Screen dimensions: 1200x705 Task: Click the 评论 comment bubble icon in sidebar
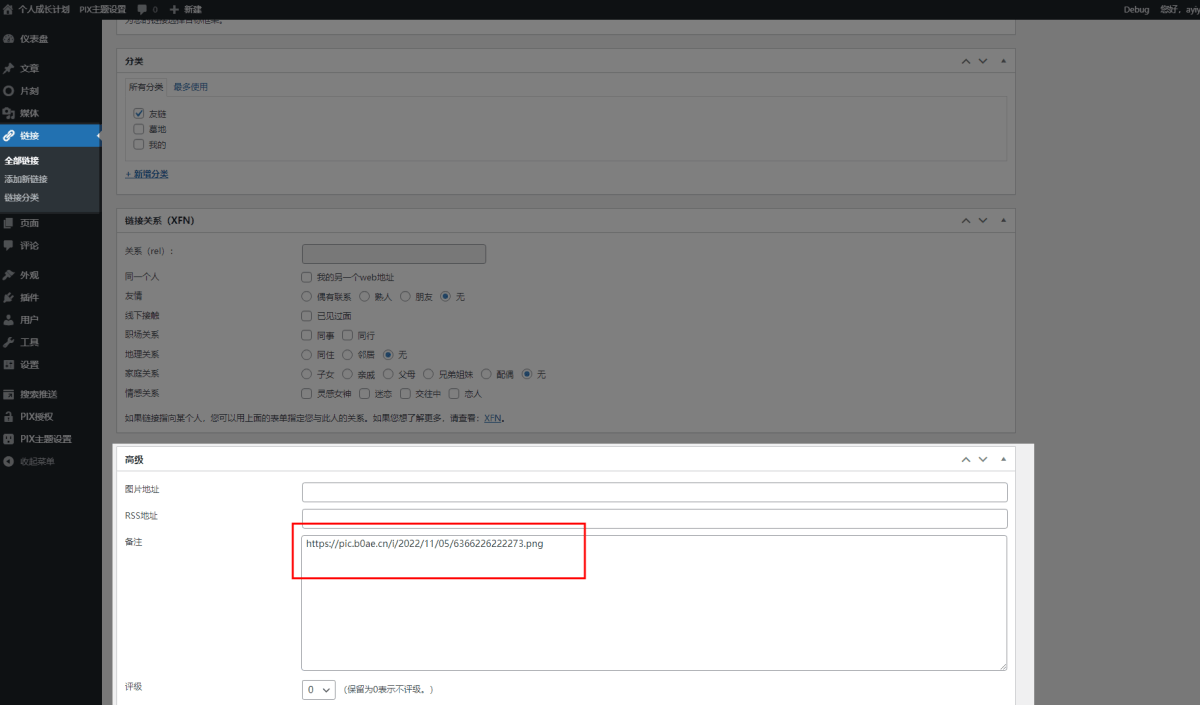point(9,245)
